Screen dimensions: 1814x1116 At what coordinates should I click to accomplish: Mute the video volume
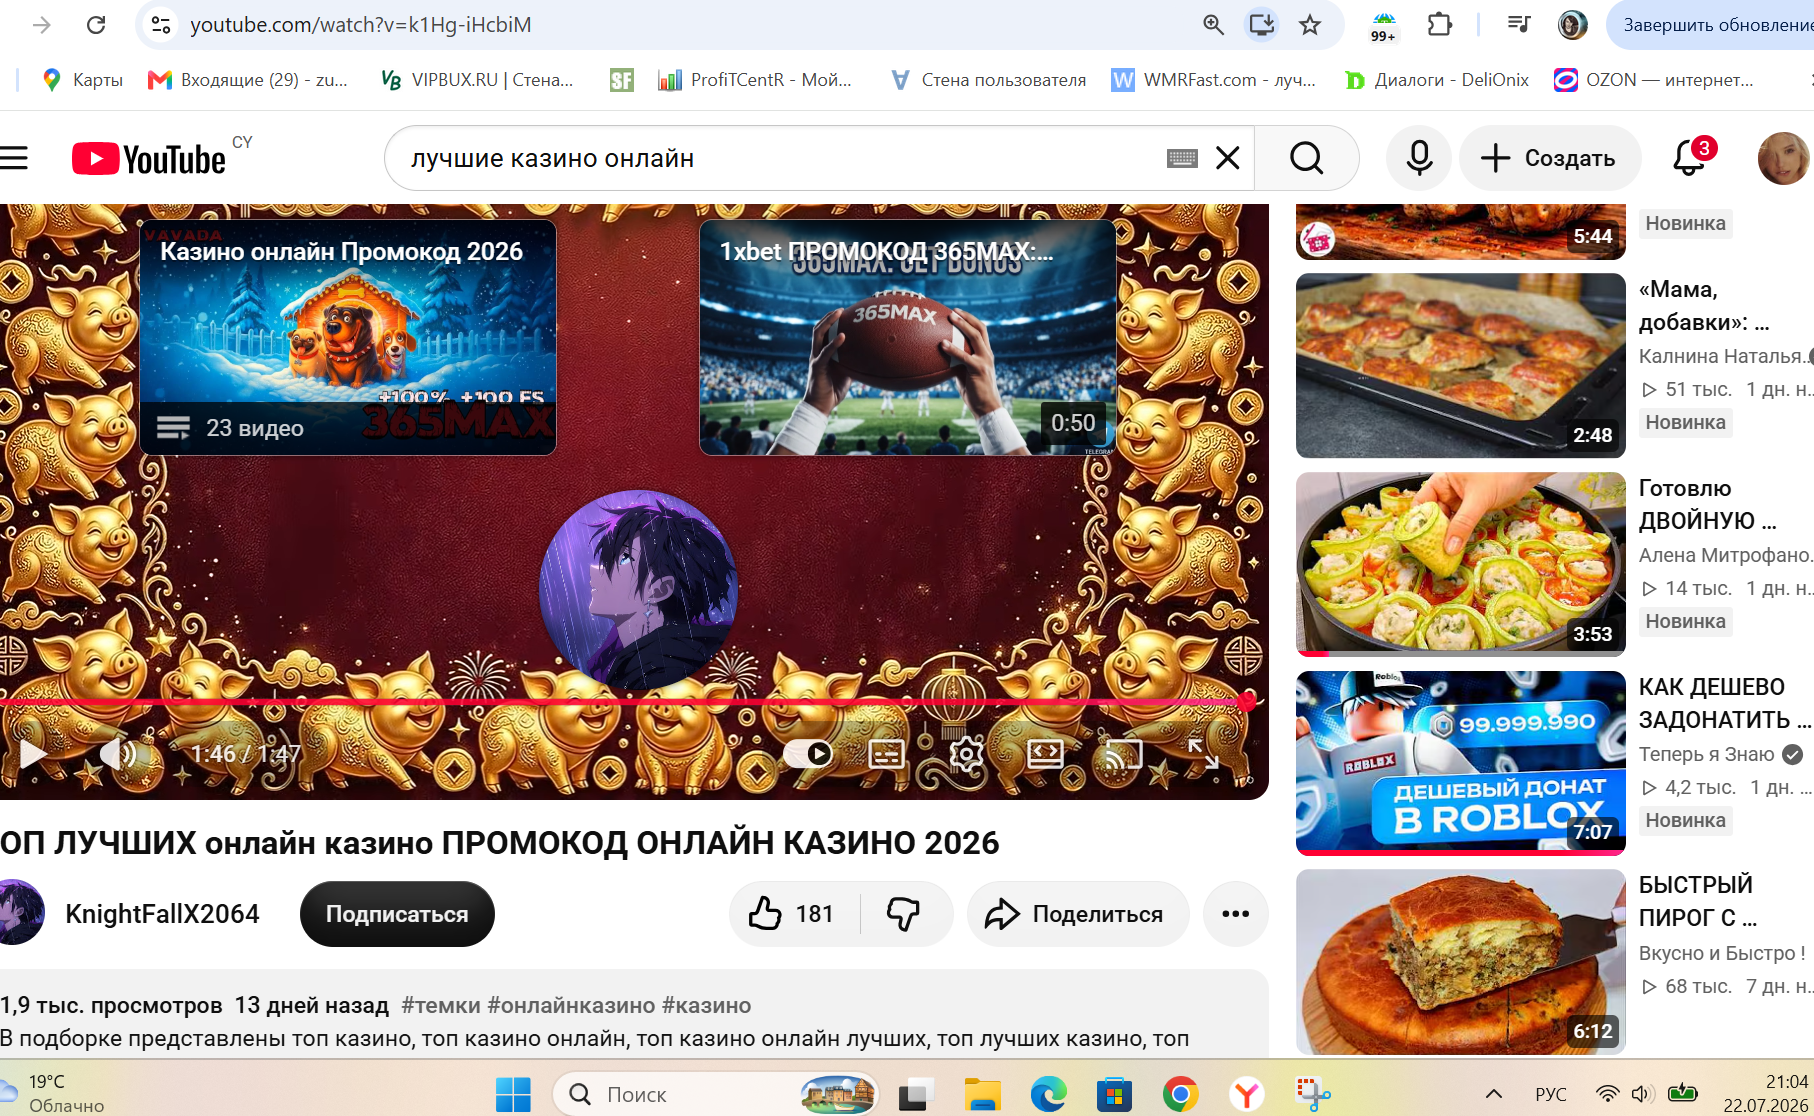click(118, 753)
